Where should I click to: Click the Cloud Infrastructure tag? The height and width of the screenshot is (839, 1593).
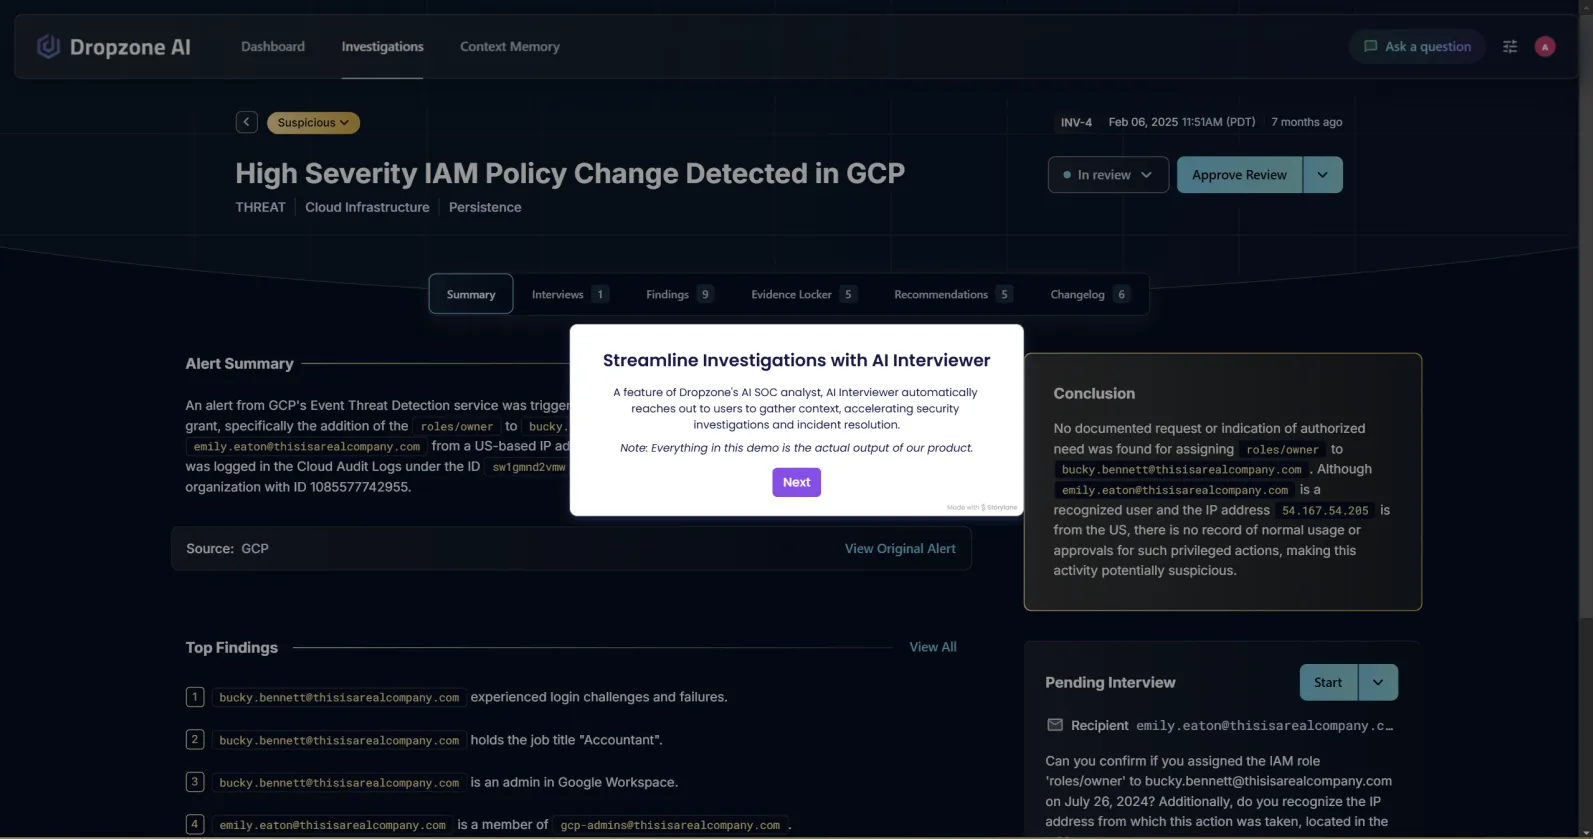click(367, 207)
